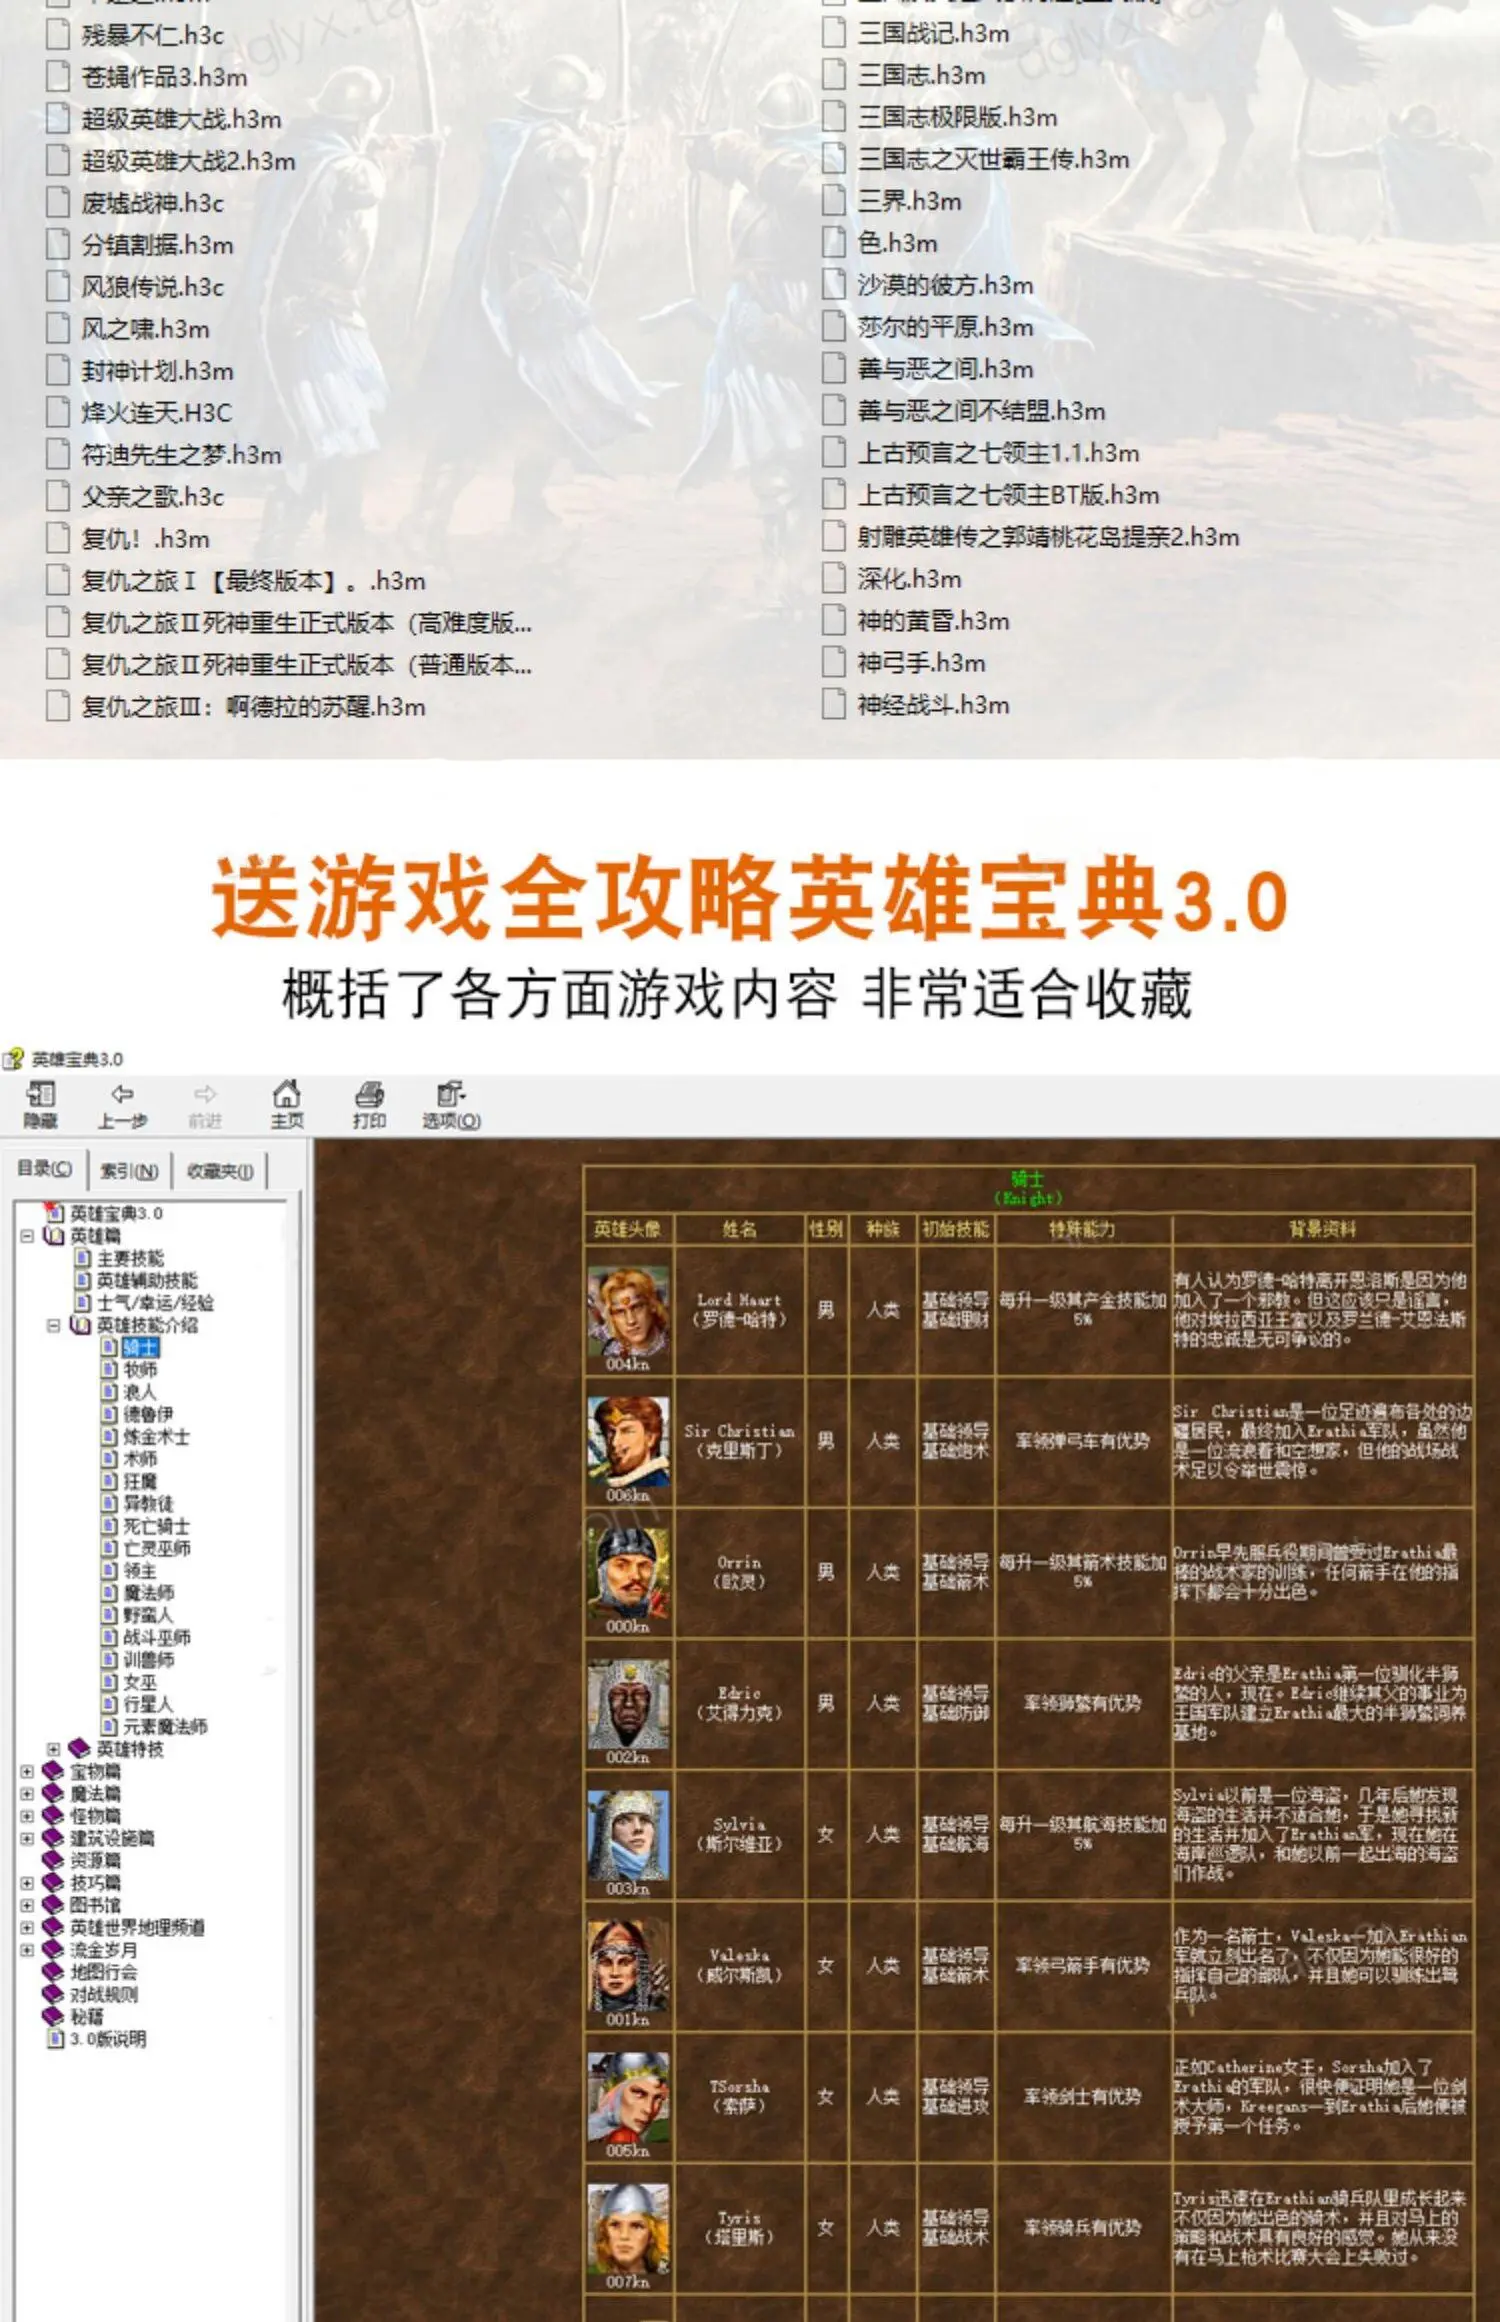Click the greyed 前进 forward arrow
The height and width of the screenshot is (2322, 1500).
pyautogui.click(x=205, y=1094)
